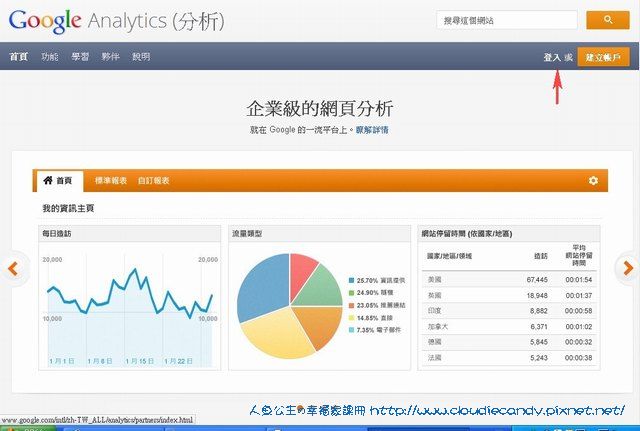The image size is (640, 431).
Task: Click the 平均網站停留時間 column header
Action: coord(579,255)
